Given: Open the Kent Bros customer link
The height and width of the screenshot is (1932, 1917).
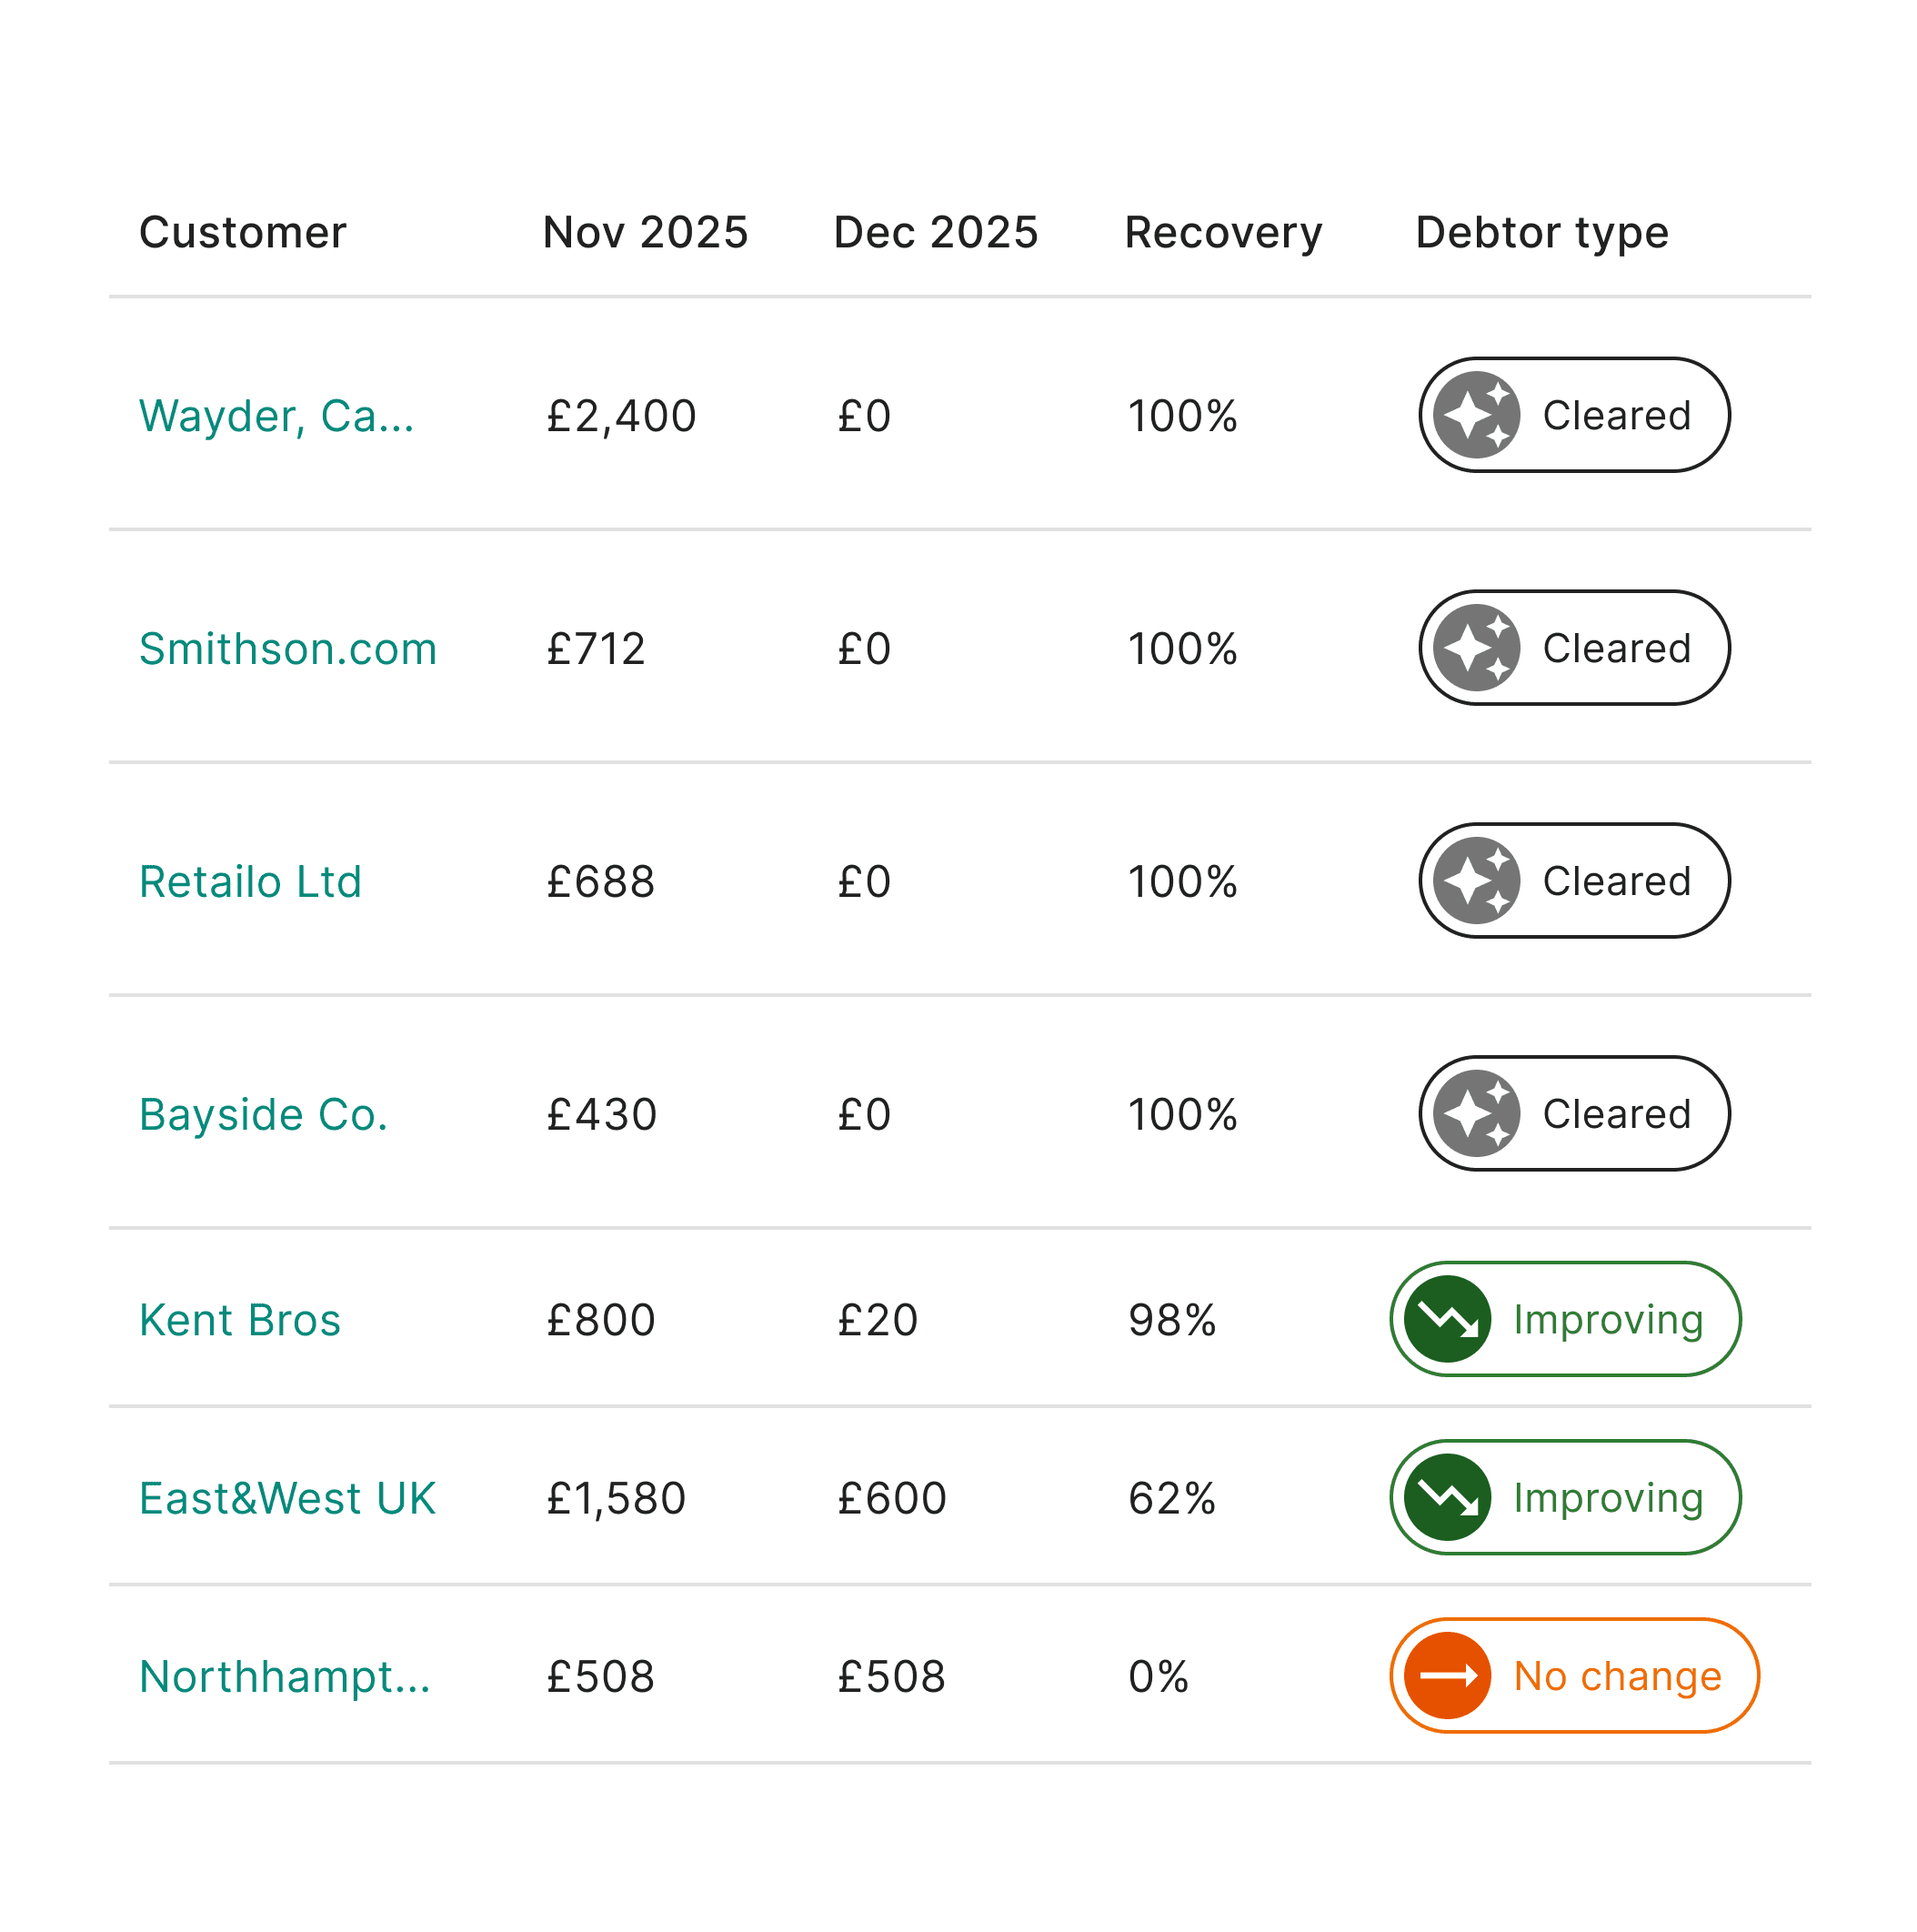Looking at the screenshot, I should pyautogui.click(x=240, y=1321).
